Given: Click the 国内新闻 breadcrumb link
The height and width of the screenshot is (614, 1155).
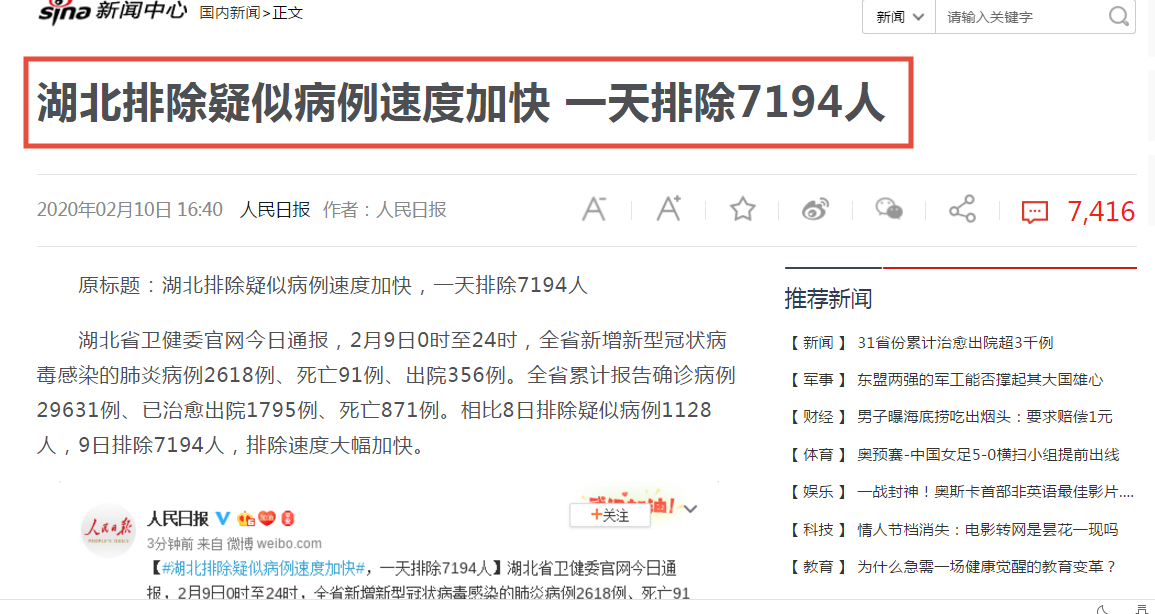Looking at the screenshot, I should 229,13.
